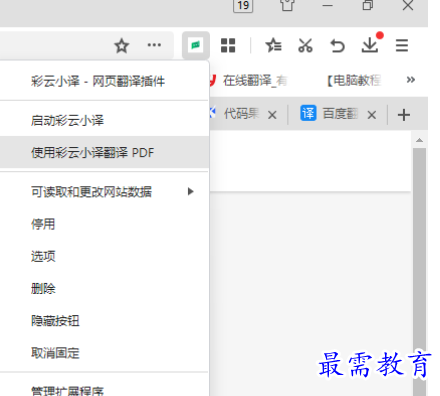Screen dimensions: 440x396
Task: Show more bookmarks with double chevron
Action: click(411, 80)
